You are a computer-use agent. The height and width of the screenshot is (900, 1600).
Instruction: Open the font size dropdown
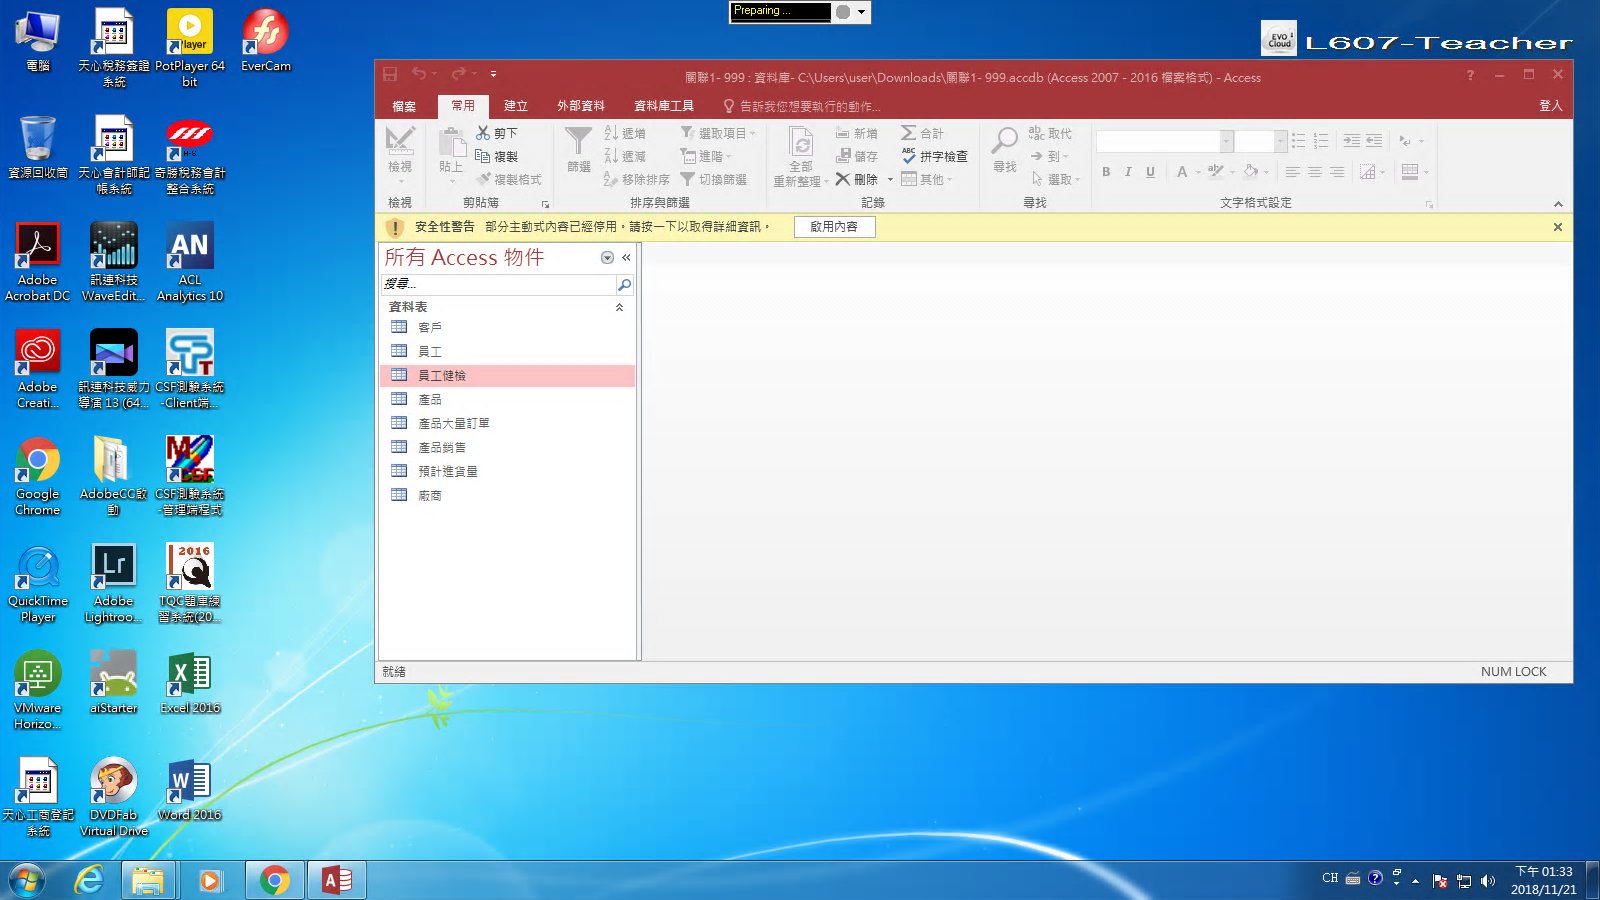1280,141
